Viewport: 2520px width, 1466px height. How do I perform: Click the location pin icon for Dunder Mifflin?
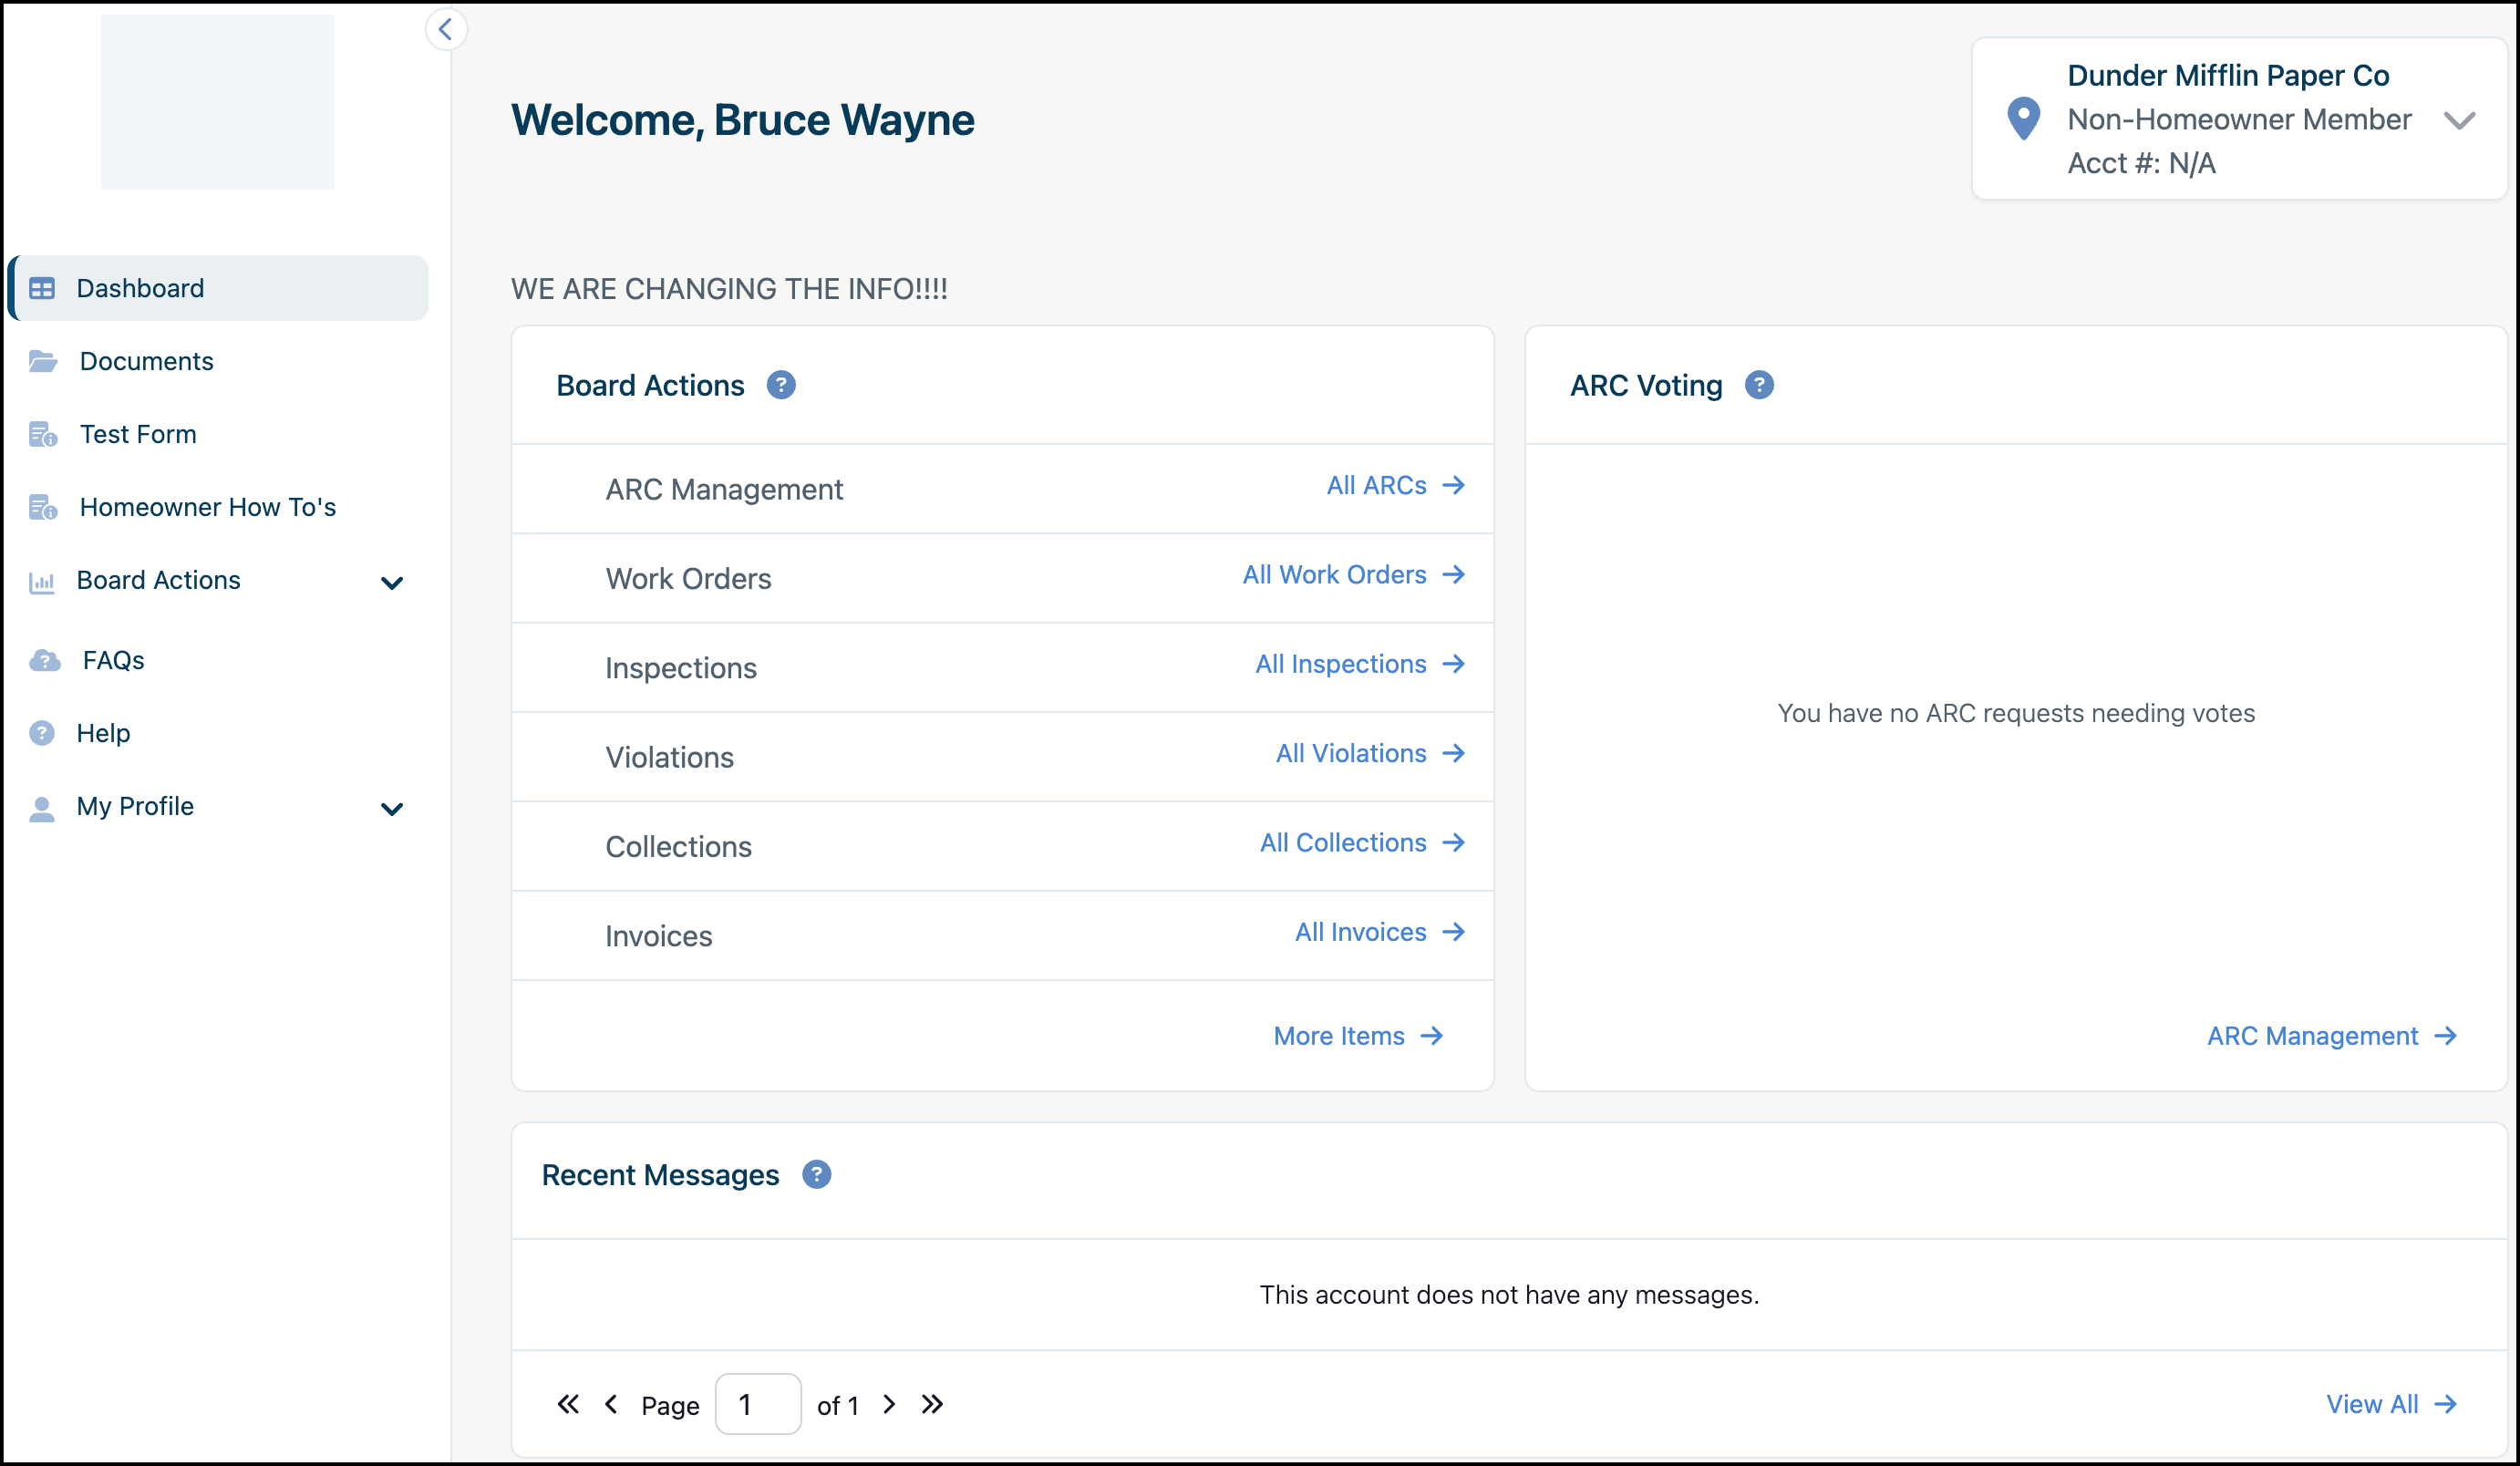pyautogui.click(x=2023, y=119)
